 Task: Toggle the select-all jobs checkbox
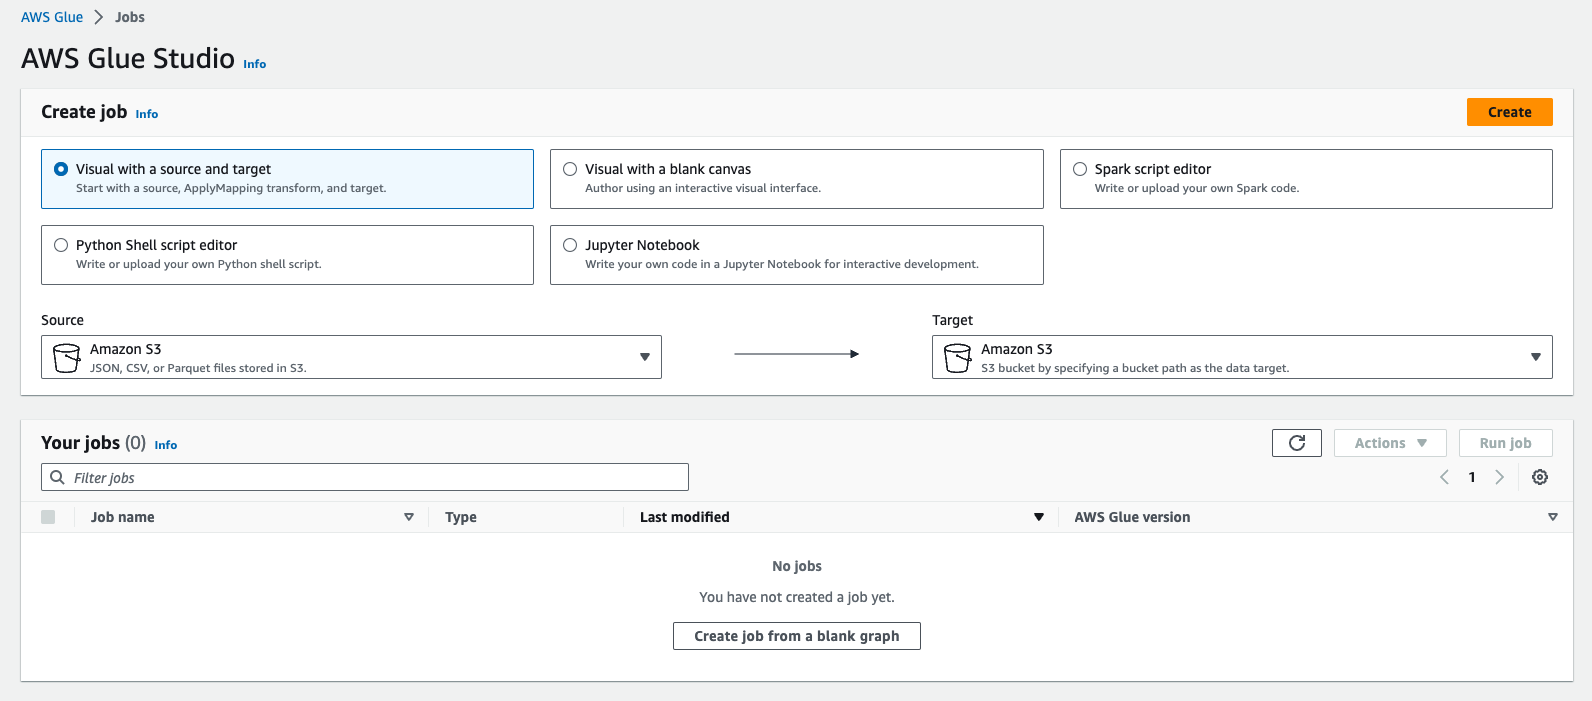pos(48,517)
